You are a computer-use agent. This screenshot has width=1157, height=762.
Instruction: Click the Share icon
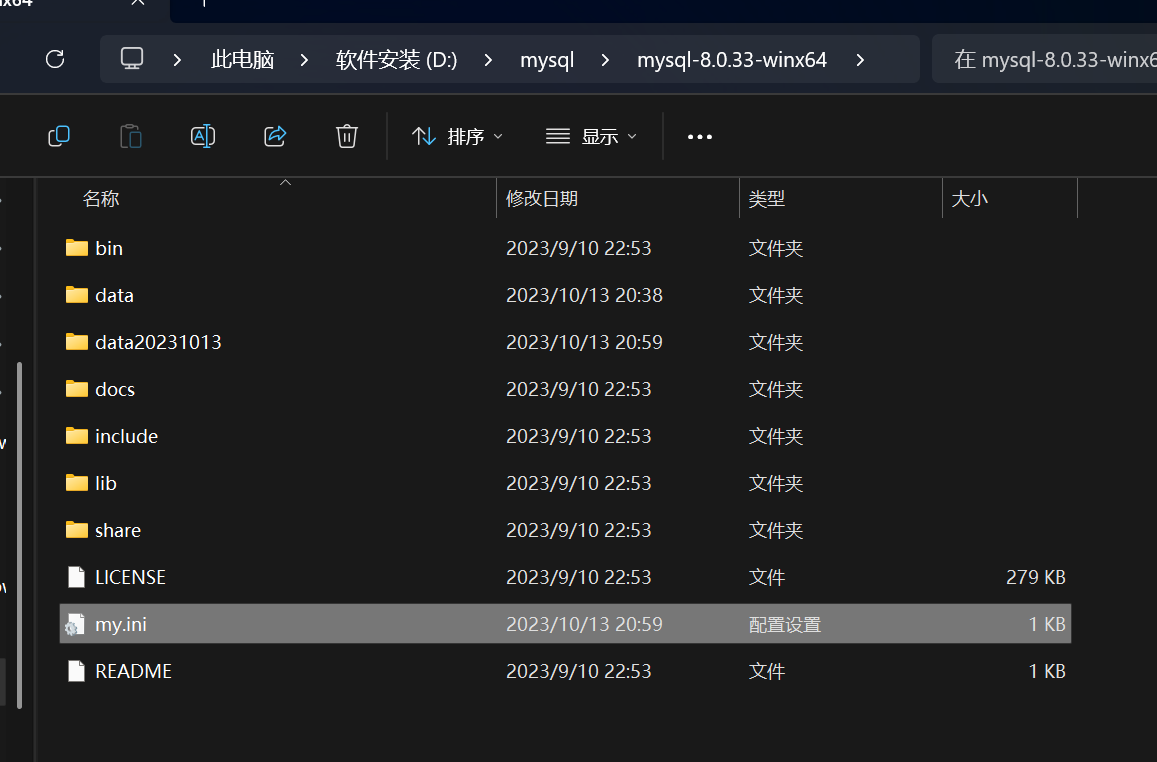[275, 136]
